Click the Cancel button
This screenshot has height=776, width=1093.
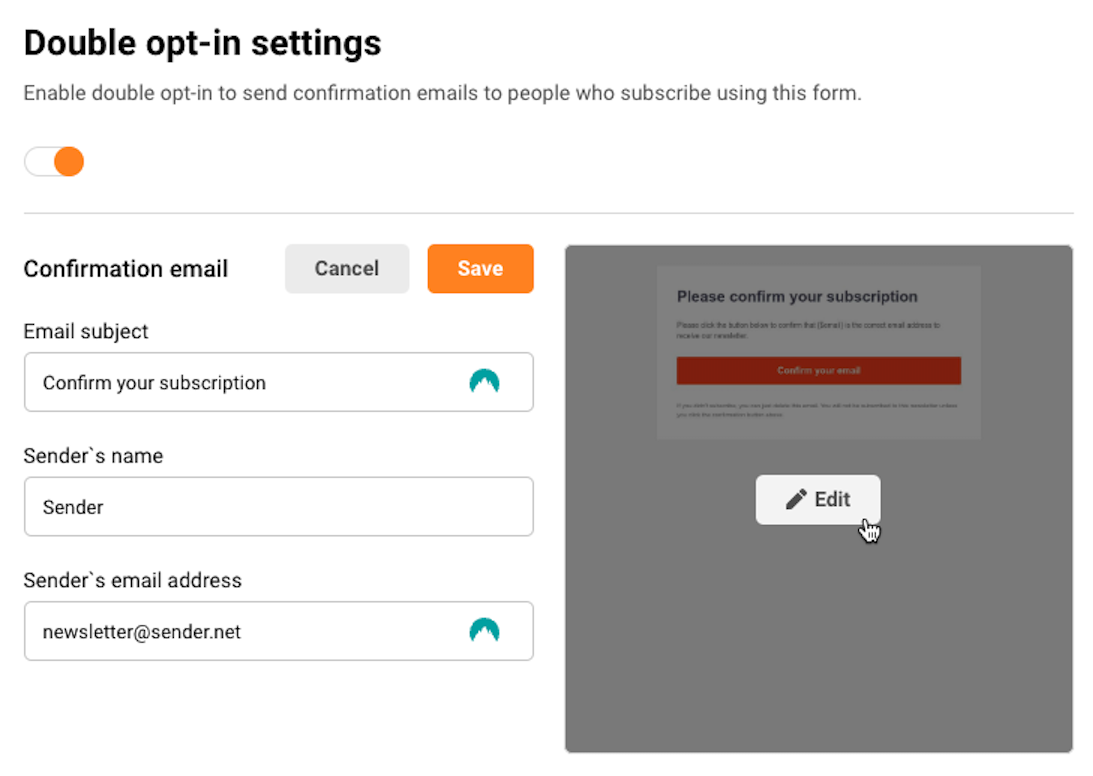(x=347, y=269)
